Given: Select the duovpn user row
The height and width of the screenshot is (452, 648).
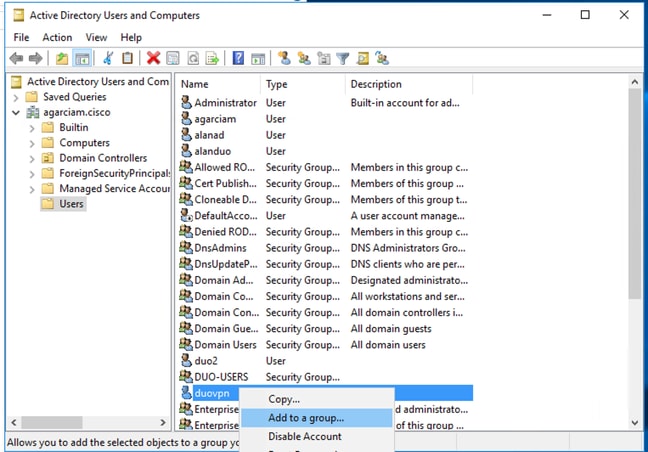Looking at the screenshot, I should (326, 393).
